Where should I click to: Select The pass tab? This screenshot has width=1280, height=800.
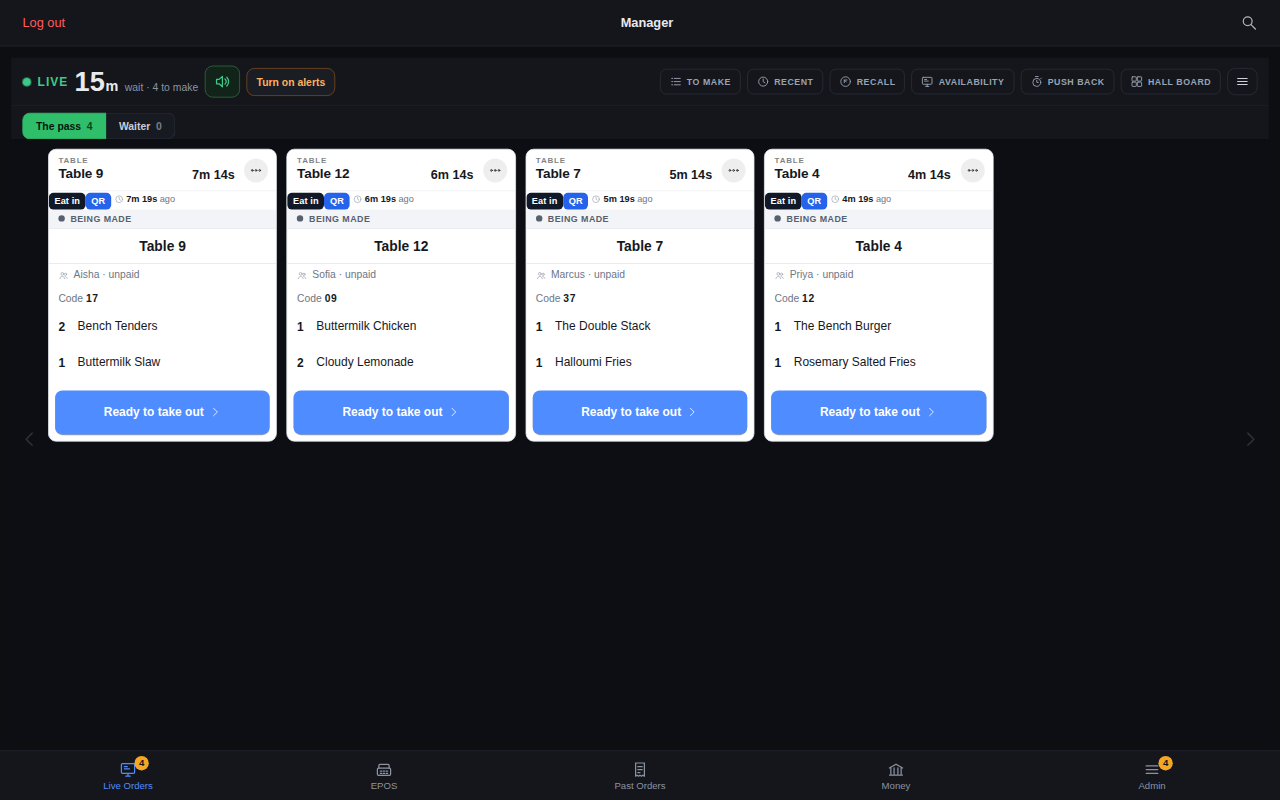pyautogui.click(x=64, y=126)
